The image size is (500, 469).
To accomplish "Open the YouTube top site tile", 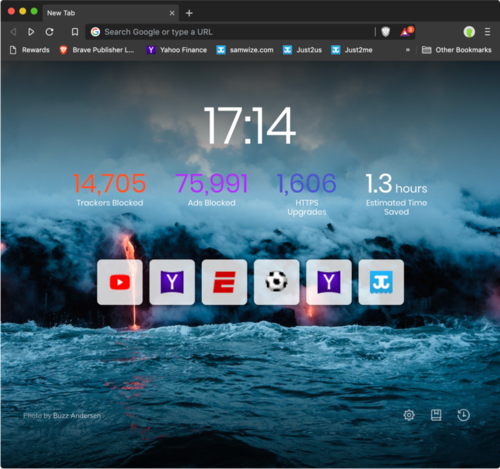I will click(x=120, y=282).
